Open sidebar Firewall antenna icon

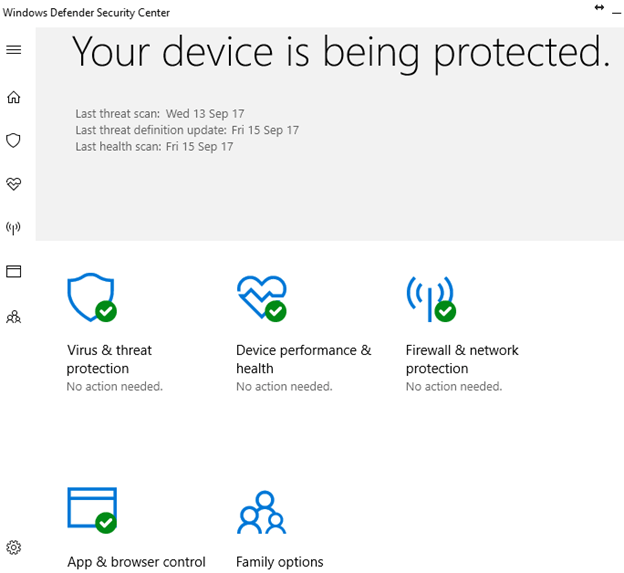14,228
